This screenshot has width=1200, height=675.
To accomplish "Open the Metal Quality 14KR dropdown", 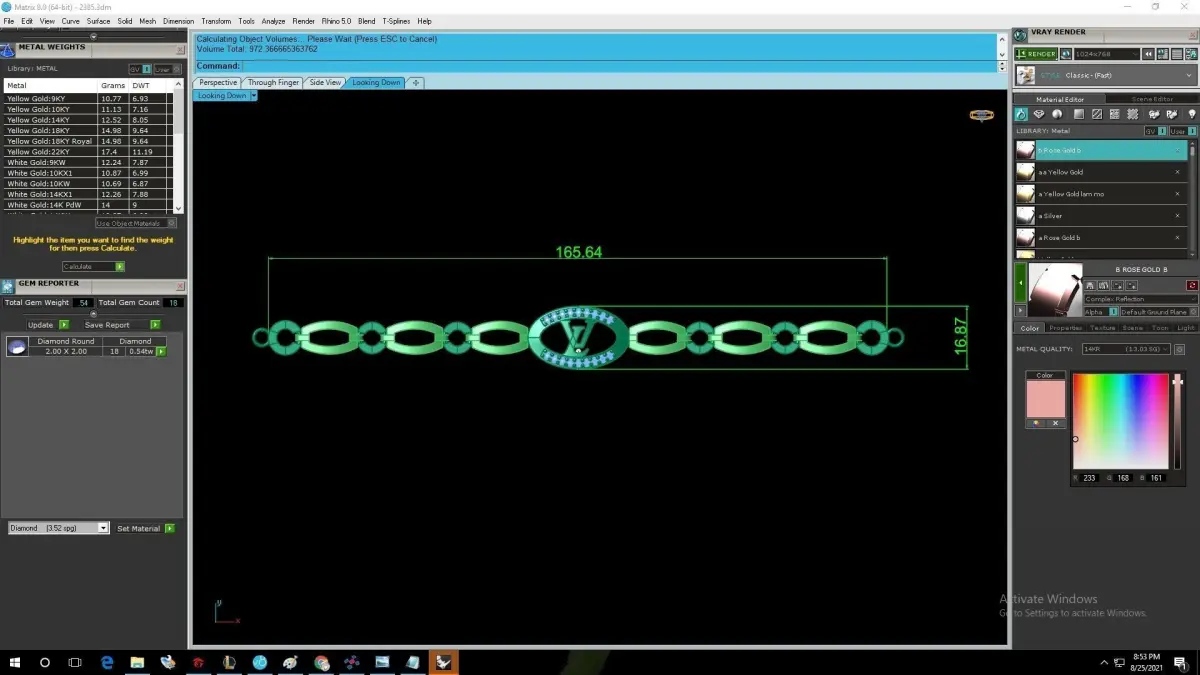I will 1127,349.
